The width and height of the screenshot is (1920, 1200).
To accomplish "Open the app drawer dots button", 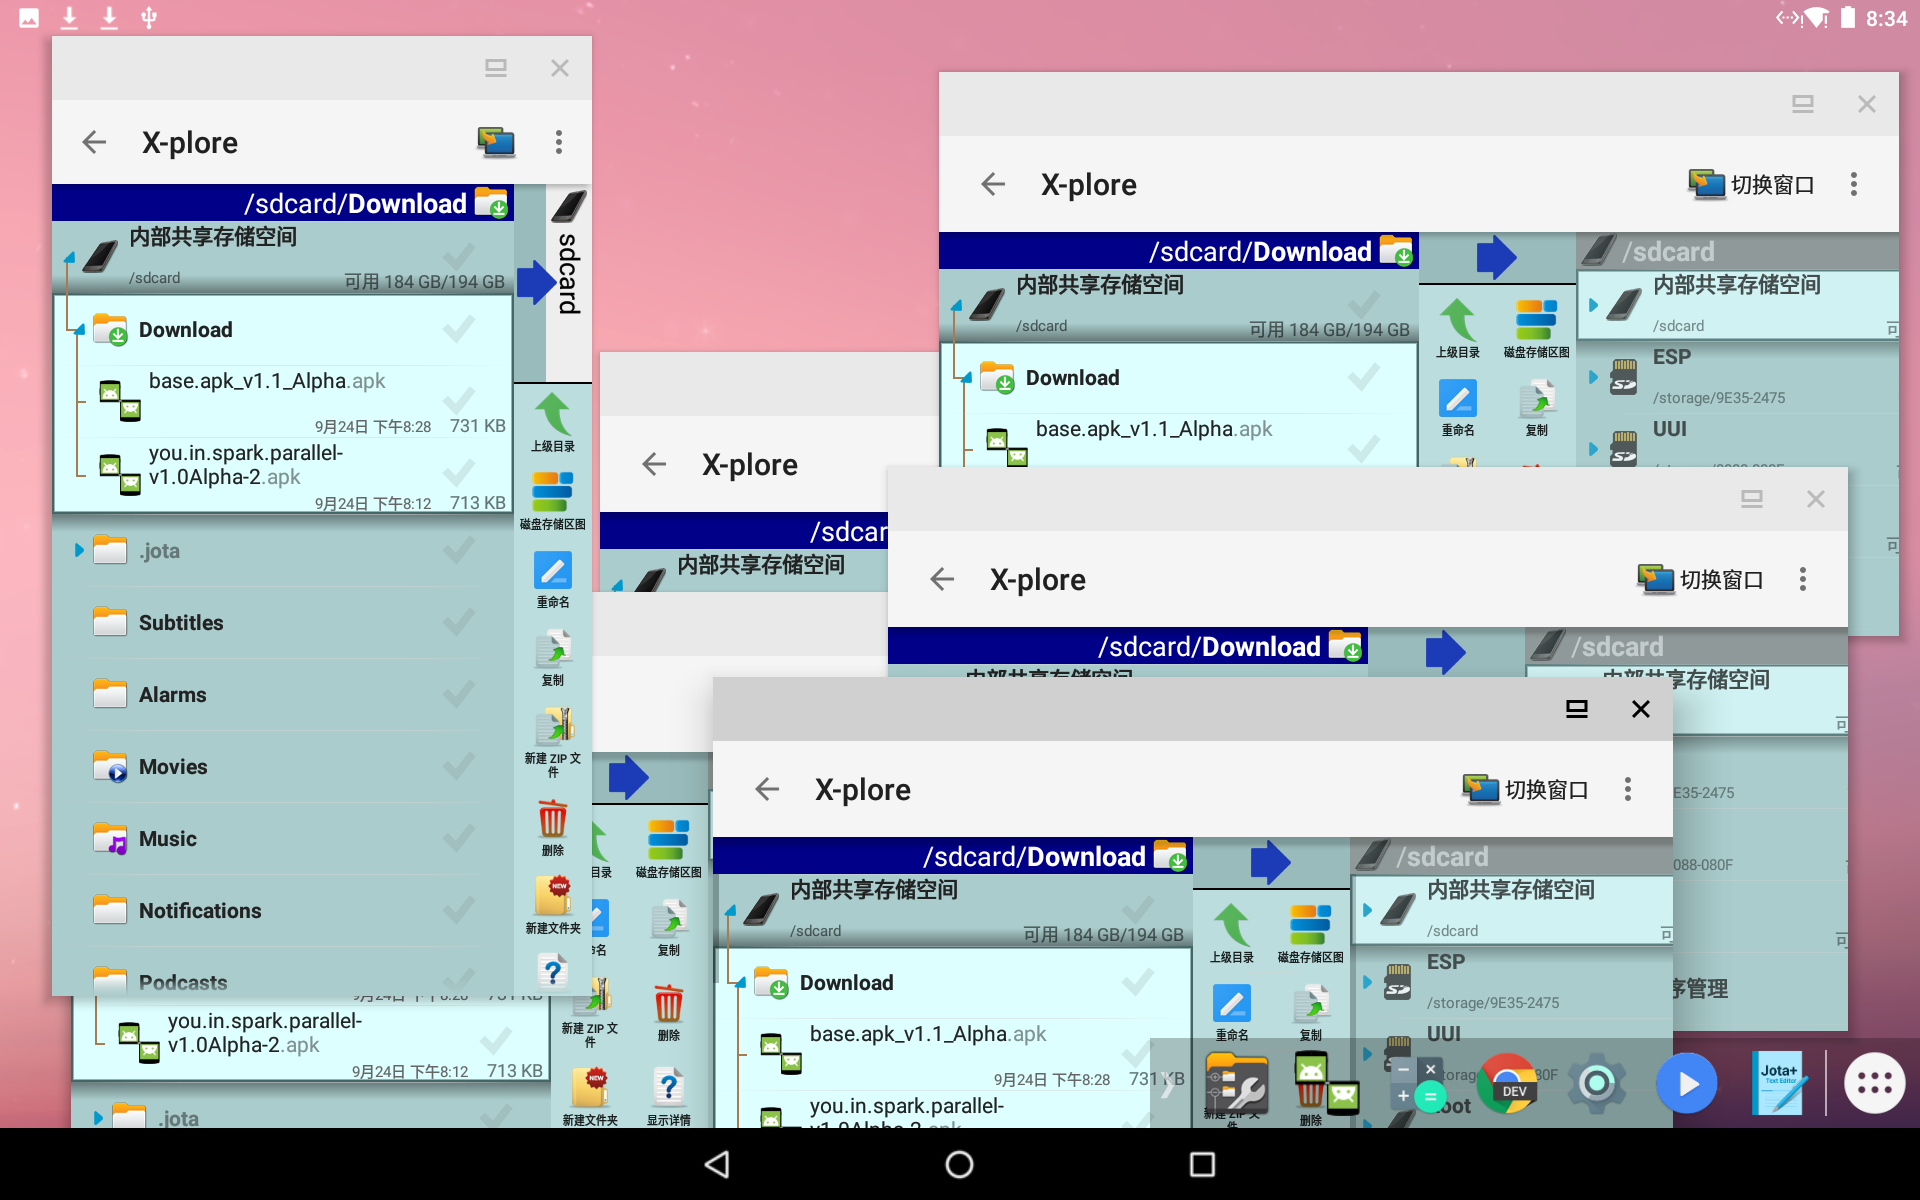I will pos(1874,1083).
